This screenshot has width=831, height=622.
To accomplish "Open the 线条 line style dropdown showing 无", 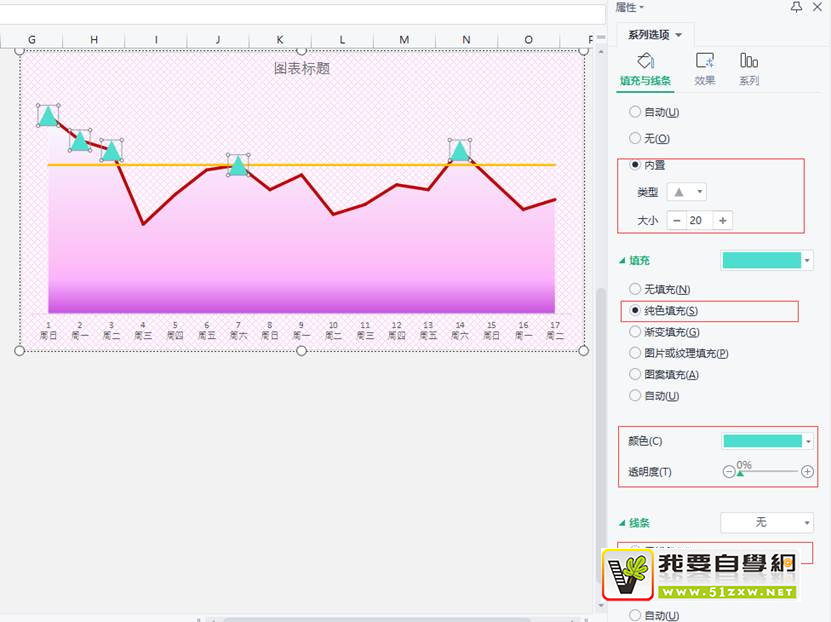I will coord(767,523).
